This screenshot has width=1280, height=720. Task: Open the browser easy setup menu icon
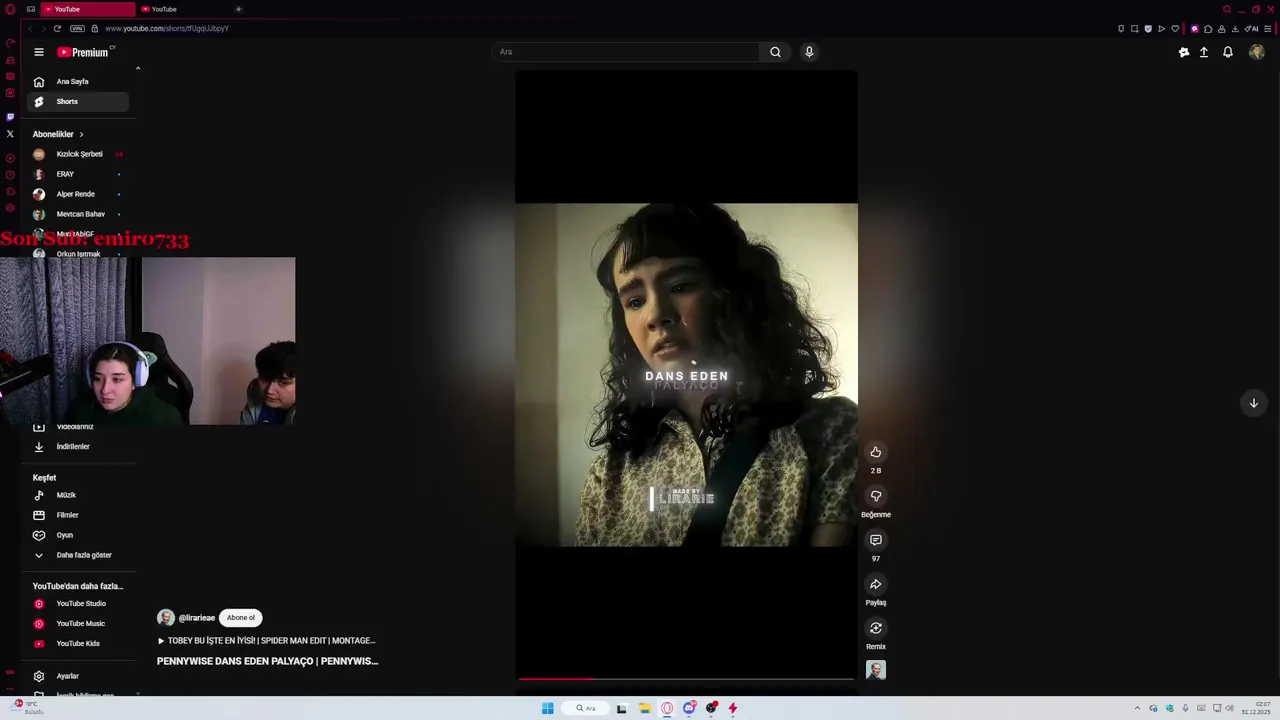(x=1268, y=28)
